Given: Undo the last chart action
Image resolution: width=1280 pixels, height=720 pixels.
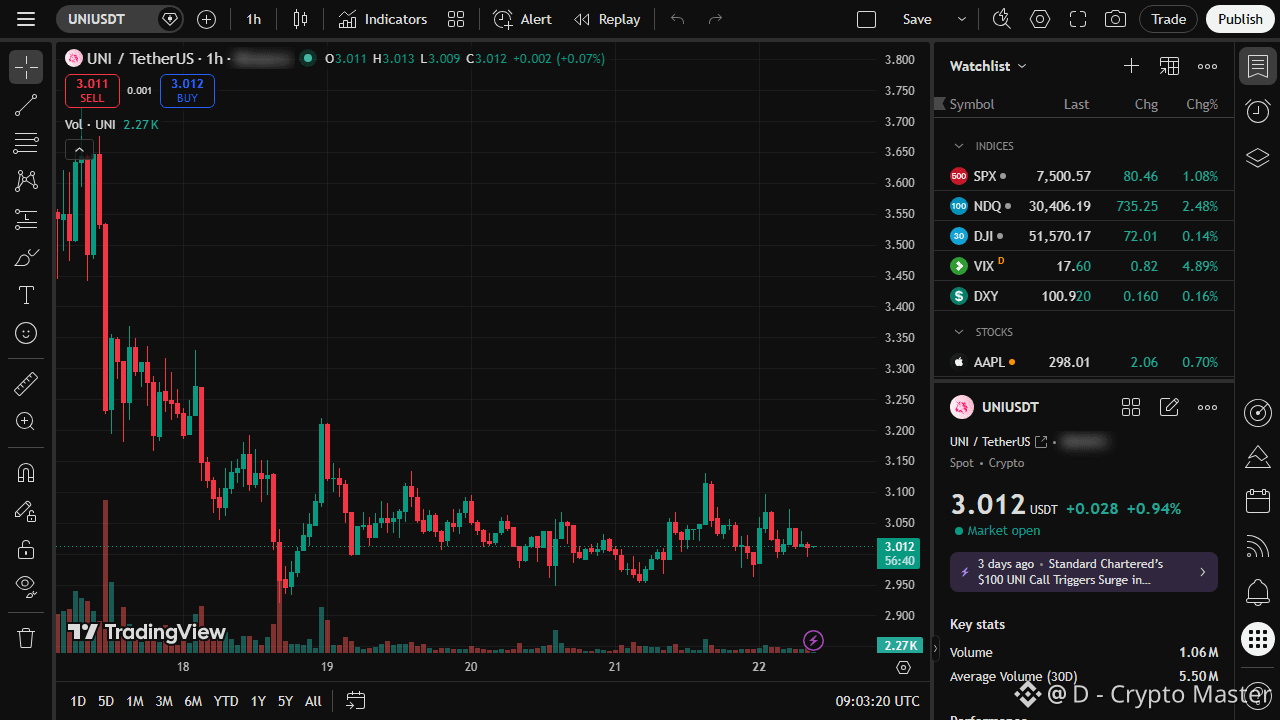Looking at the screenshot, I should [x=678, y=19].
